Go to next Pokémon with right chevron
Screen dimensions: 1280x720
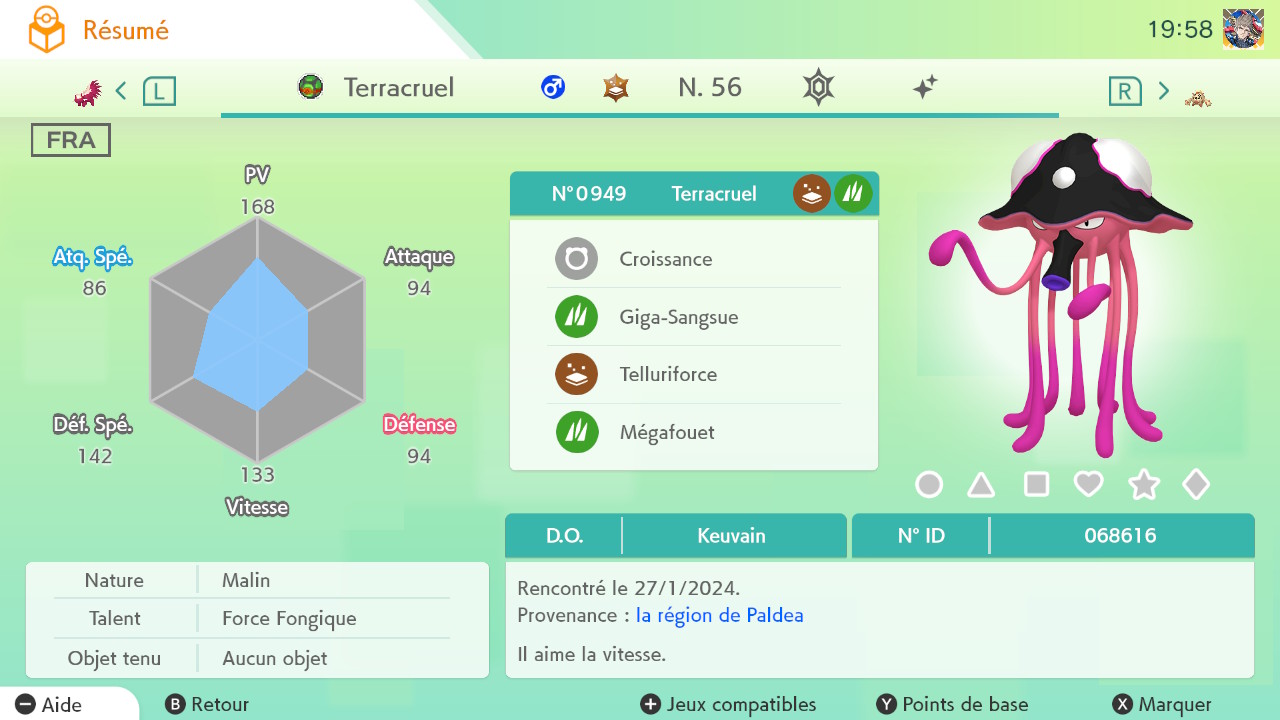(1164, 91)
